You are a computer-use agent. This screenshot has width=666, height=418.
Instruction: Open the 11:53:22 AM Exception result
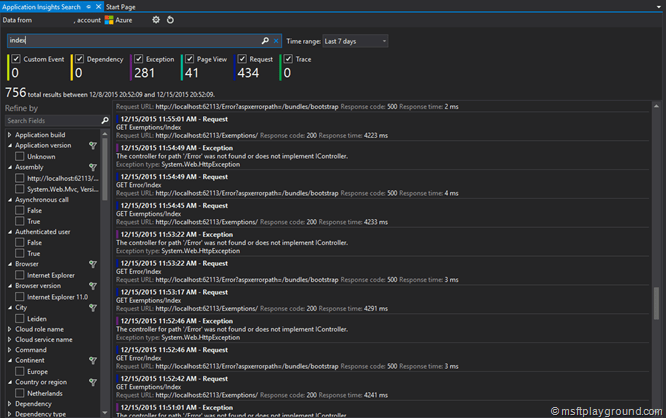[382, 243]
